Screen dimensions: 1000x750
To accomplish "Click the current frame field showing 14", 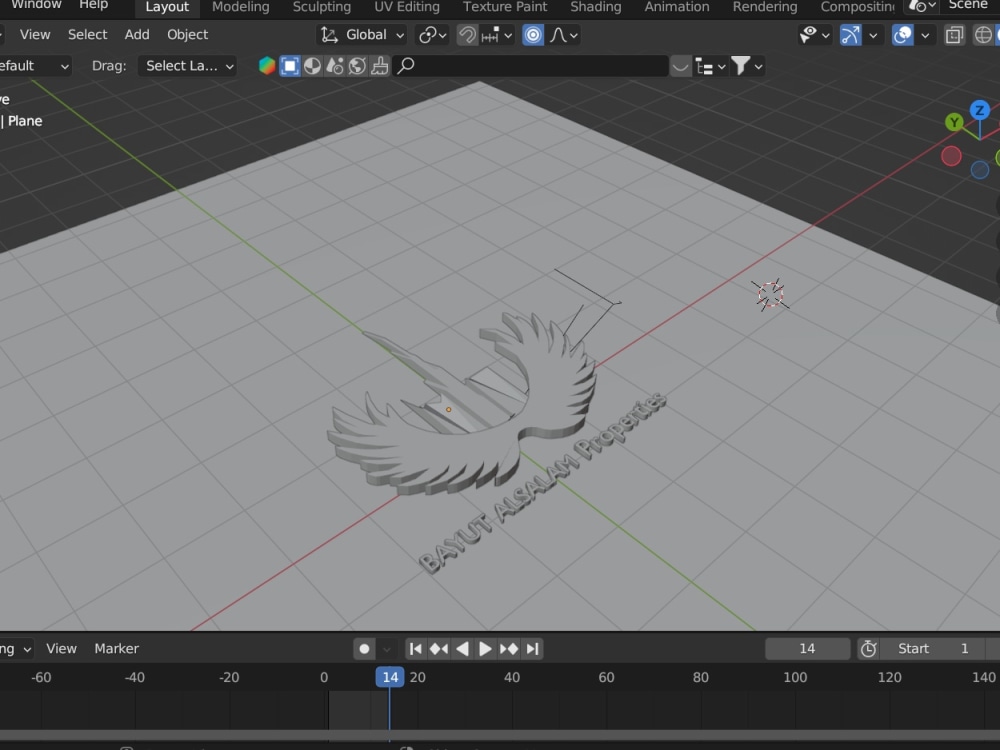I will [808, 648].
